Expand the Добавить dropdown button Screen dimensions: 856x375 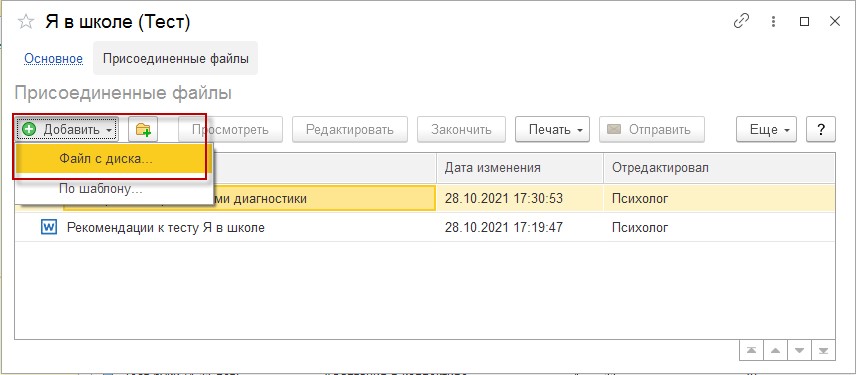68,129
